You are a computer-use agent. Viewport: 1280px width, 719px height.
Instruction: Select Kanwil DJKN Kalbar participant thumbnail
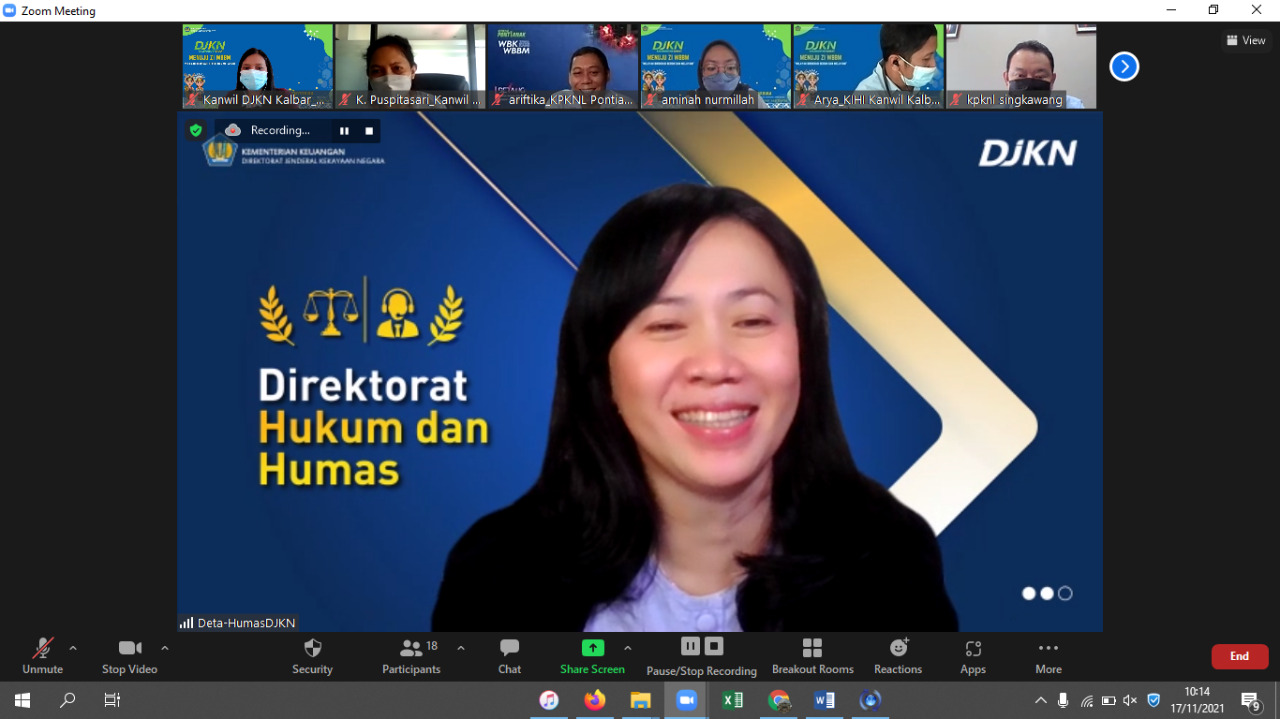258,66
